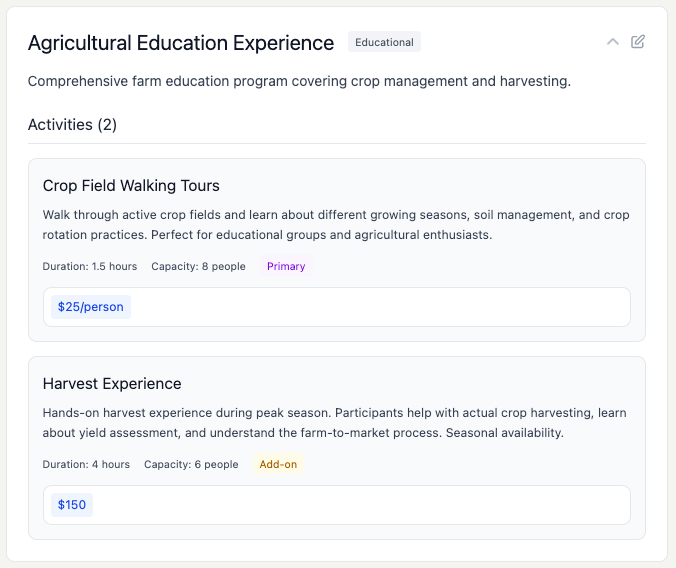Click the pricing box of Crop Field Tours
This screenshot has width=676, height=568.
(x=380, y=307)
